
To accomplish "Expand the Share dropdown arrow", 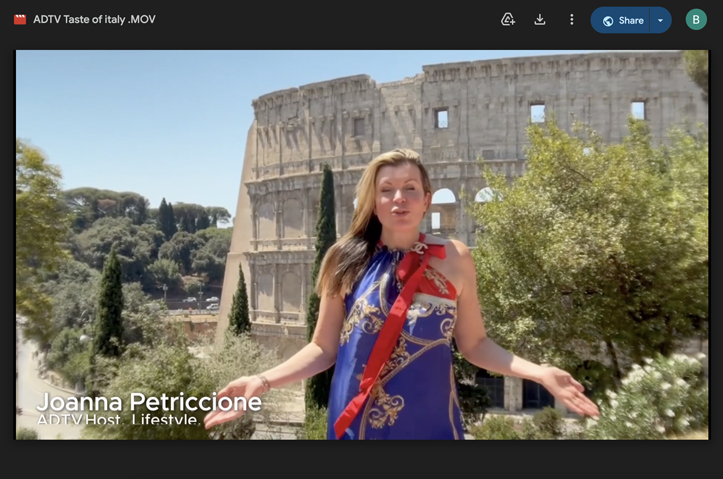I will pyautogui.click(x=660, y=20).
